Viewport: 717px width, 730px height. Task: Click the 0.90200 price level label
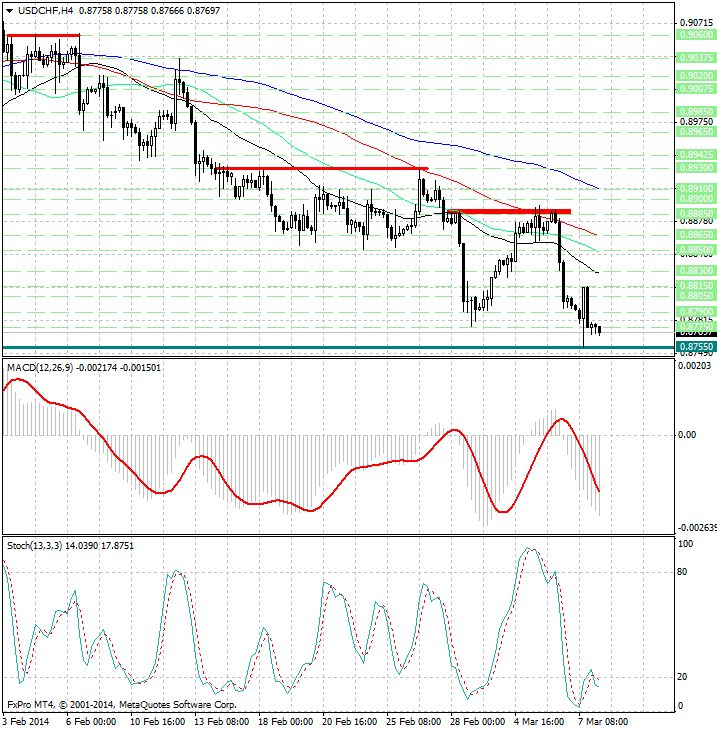coord(696,75)
